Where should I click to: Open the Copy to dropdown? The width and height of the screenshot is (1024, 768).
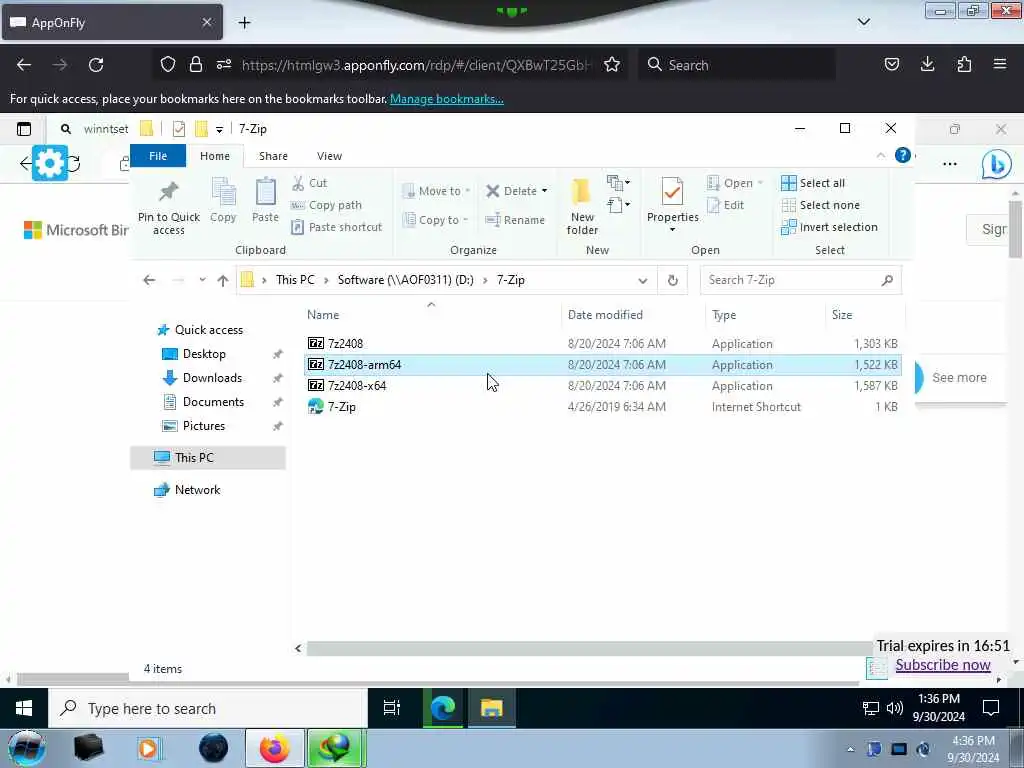[436, 220]
